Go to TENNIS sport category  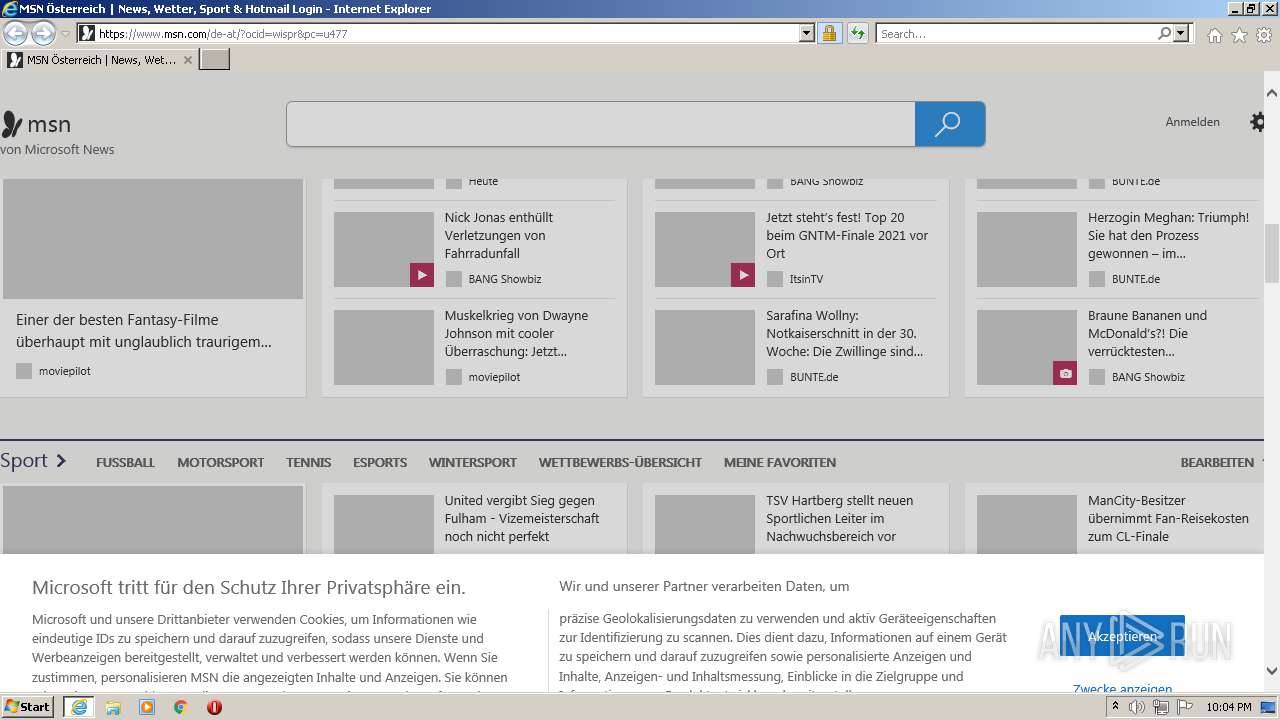pyautogui.click(x=308, y=462)
